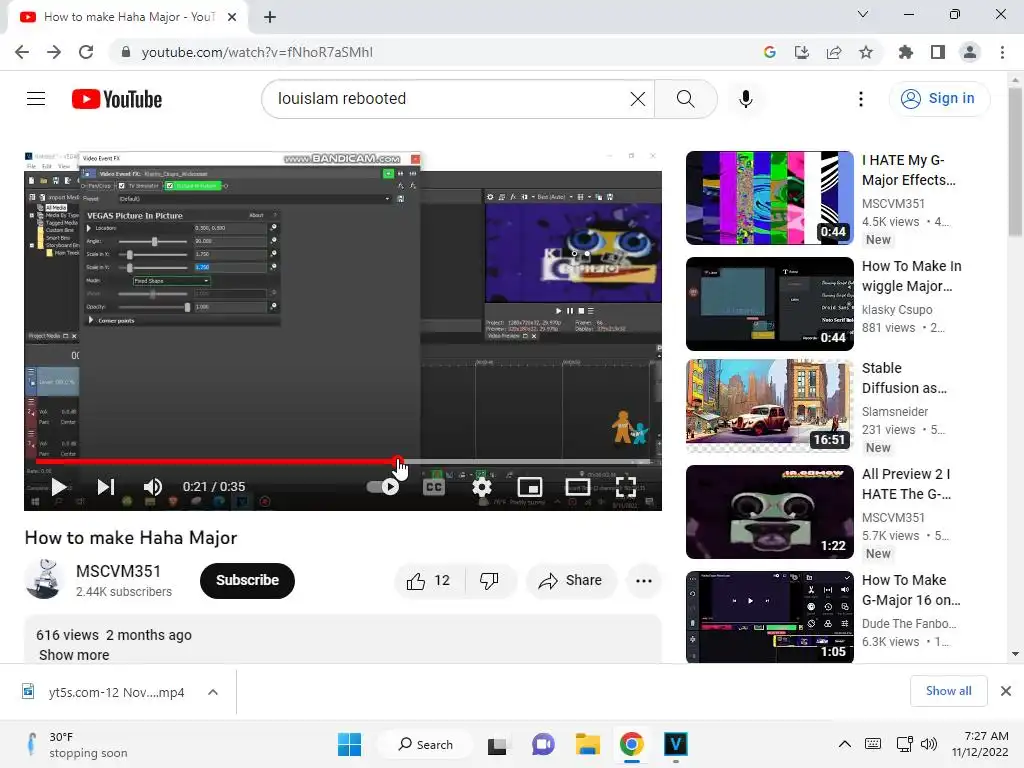The width and height of the screenshot is (1024, 768).
Task: Sign in to YouTube
Action: (939, 99)
